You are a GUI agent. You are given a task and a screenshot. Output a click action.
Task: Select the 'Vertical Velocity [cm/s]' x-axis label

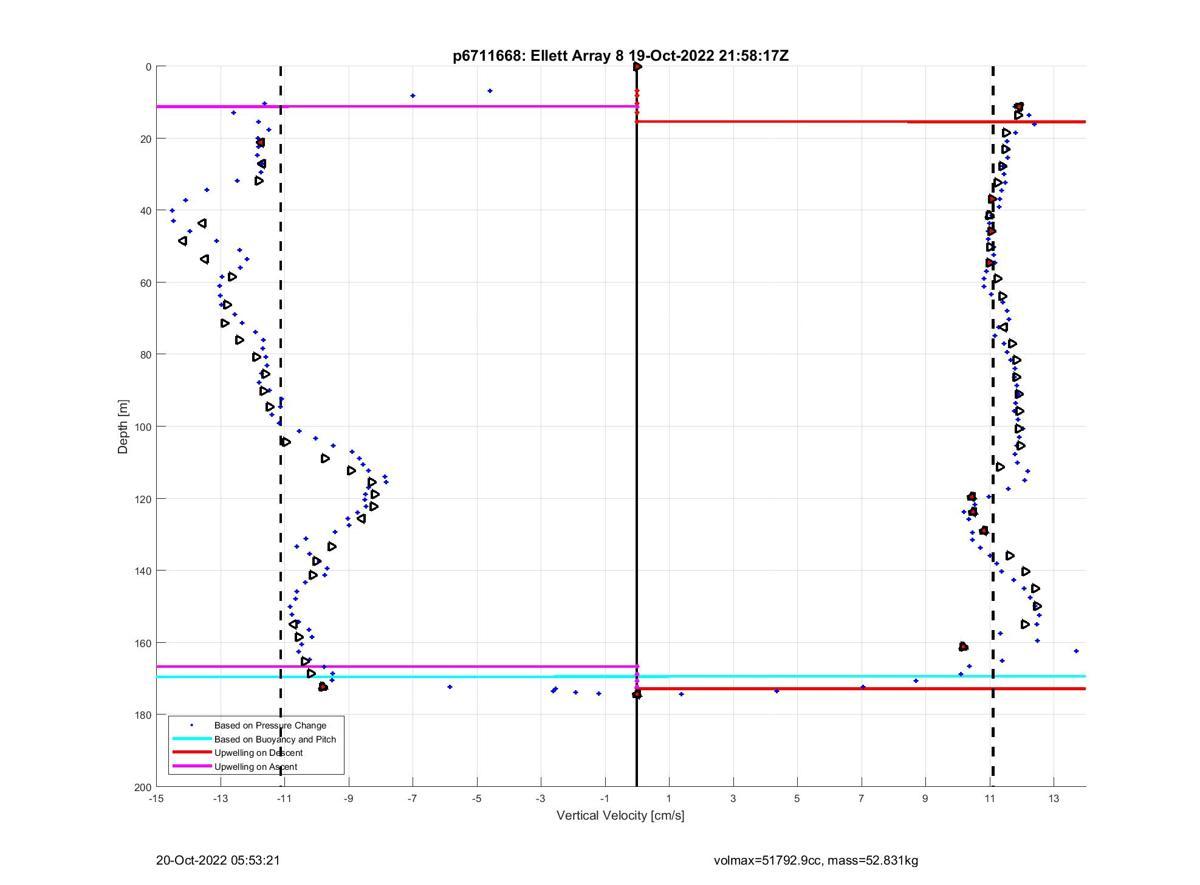click(620, 815)
